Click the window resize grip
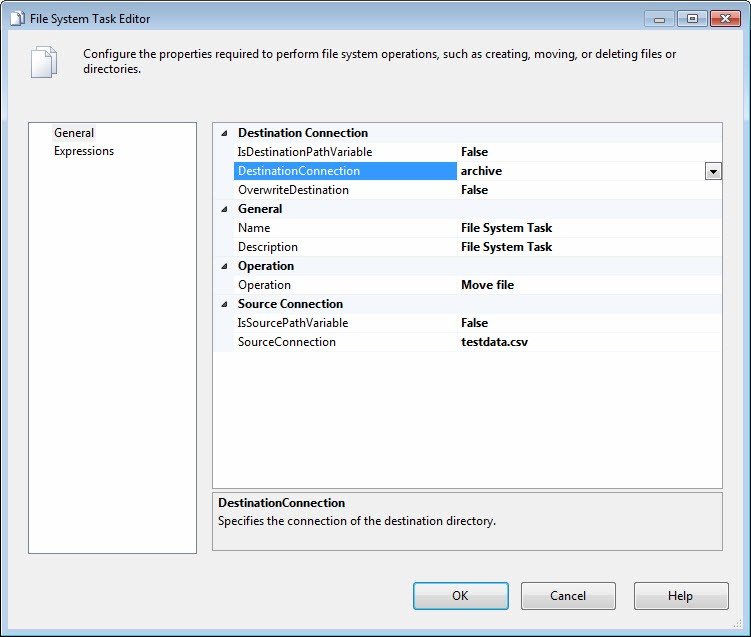 [738, 624]
